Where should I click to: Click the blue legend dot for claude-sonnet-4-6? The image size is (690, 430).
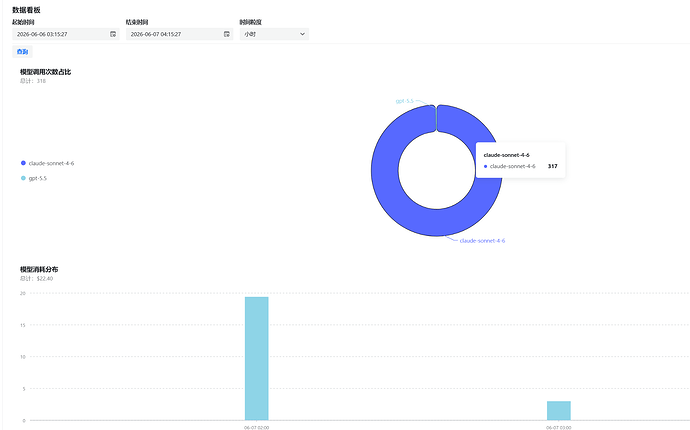(23, 163)
